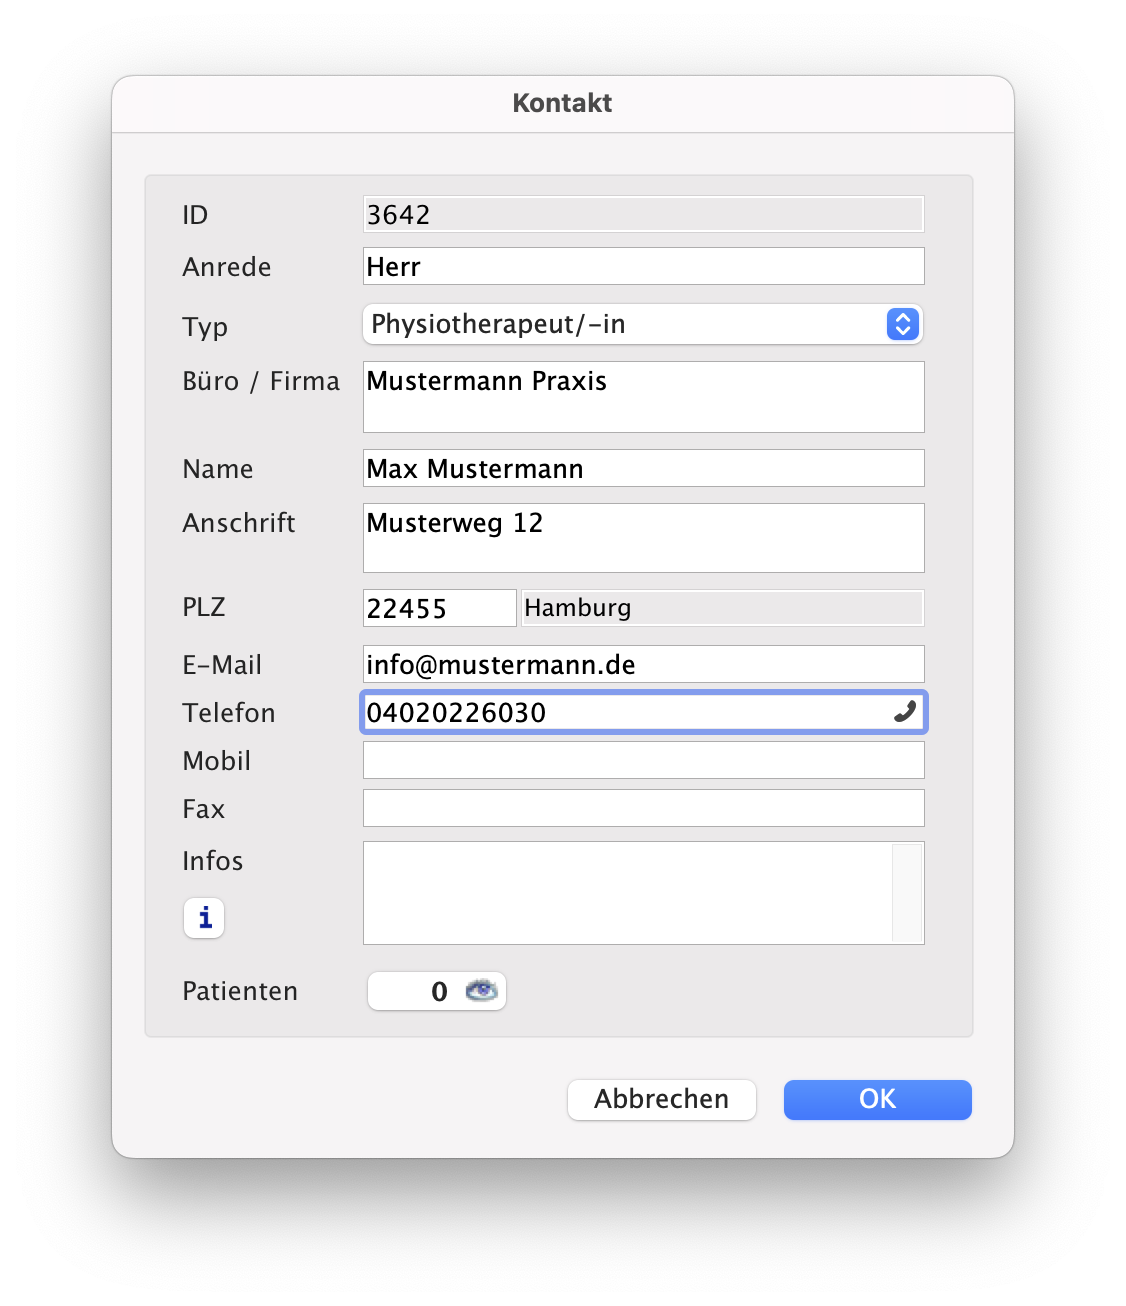This screenshot has width=1126, height=1306.
Task: Focus the empty Fax field
Action: [642, 809]
